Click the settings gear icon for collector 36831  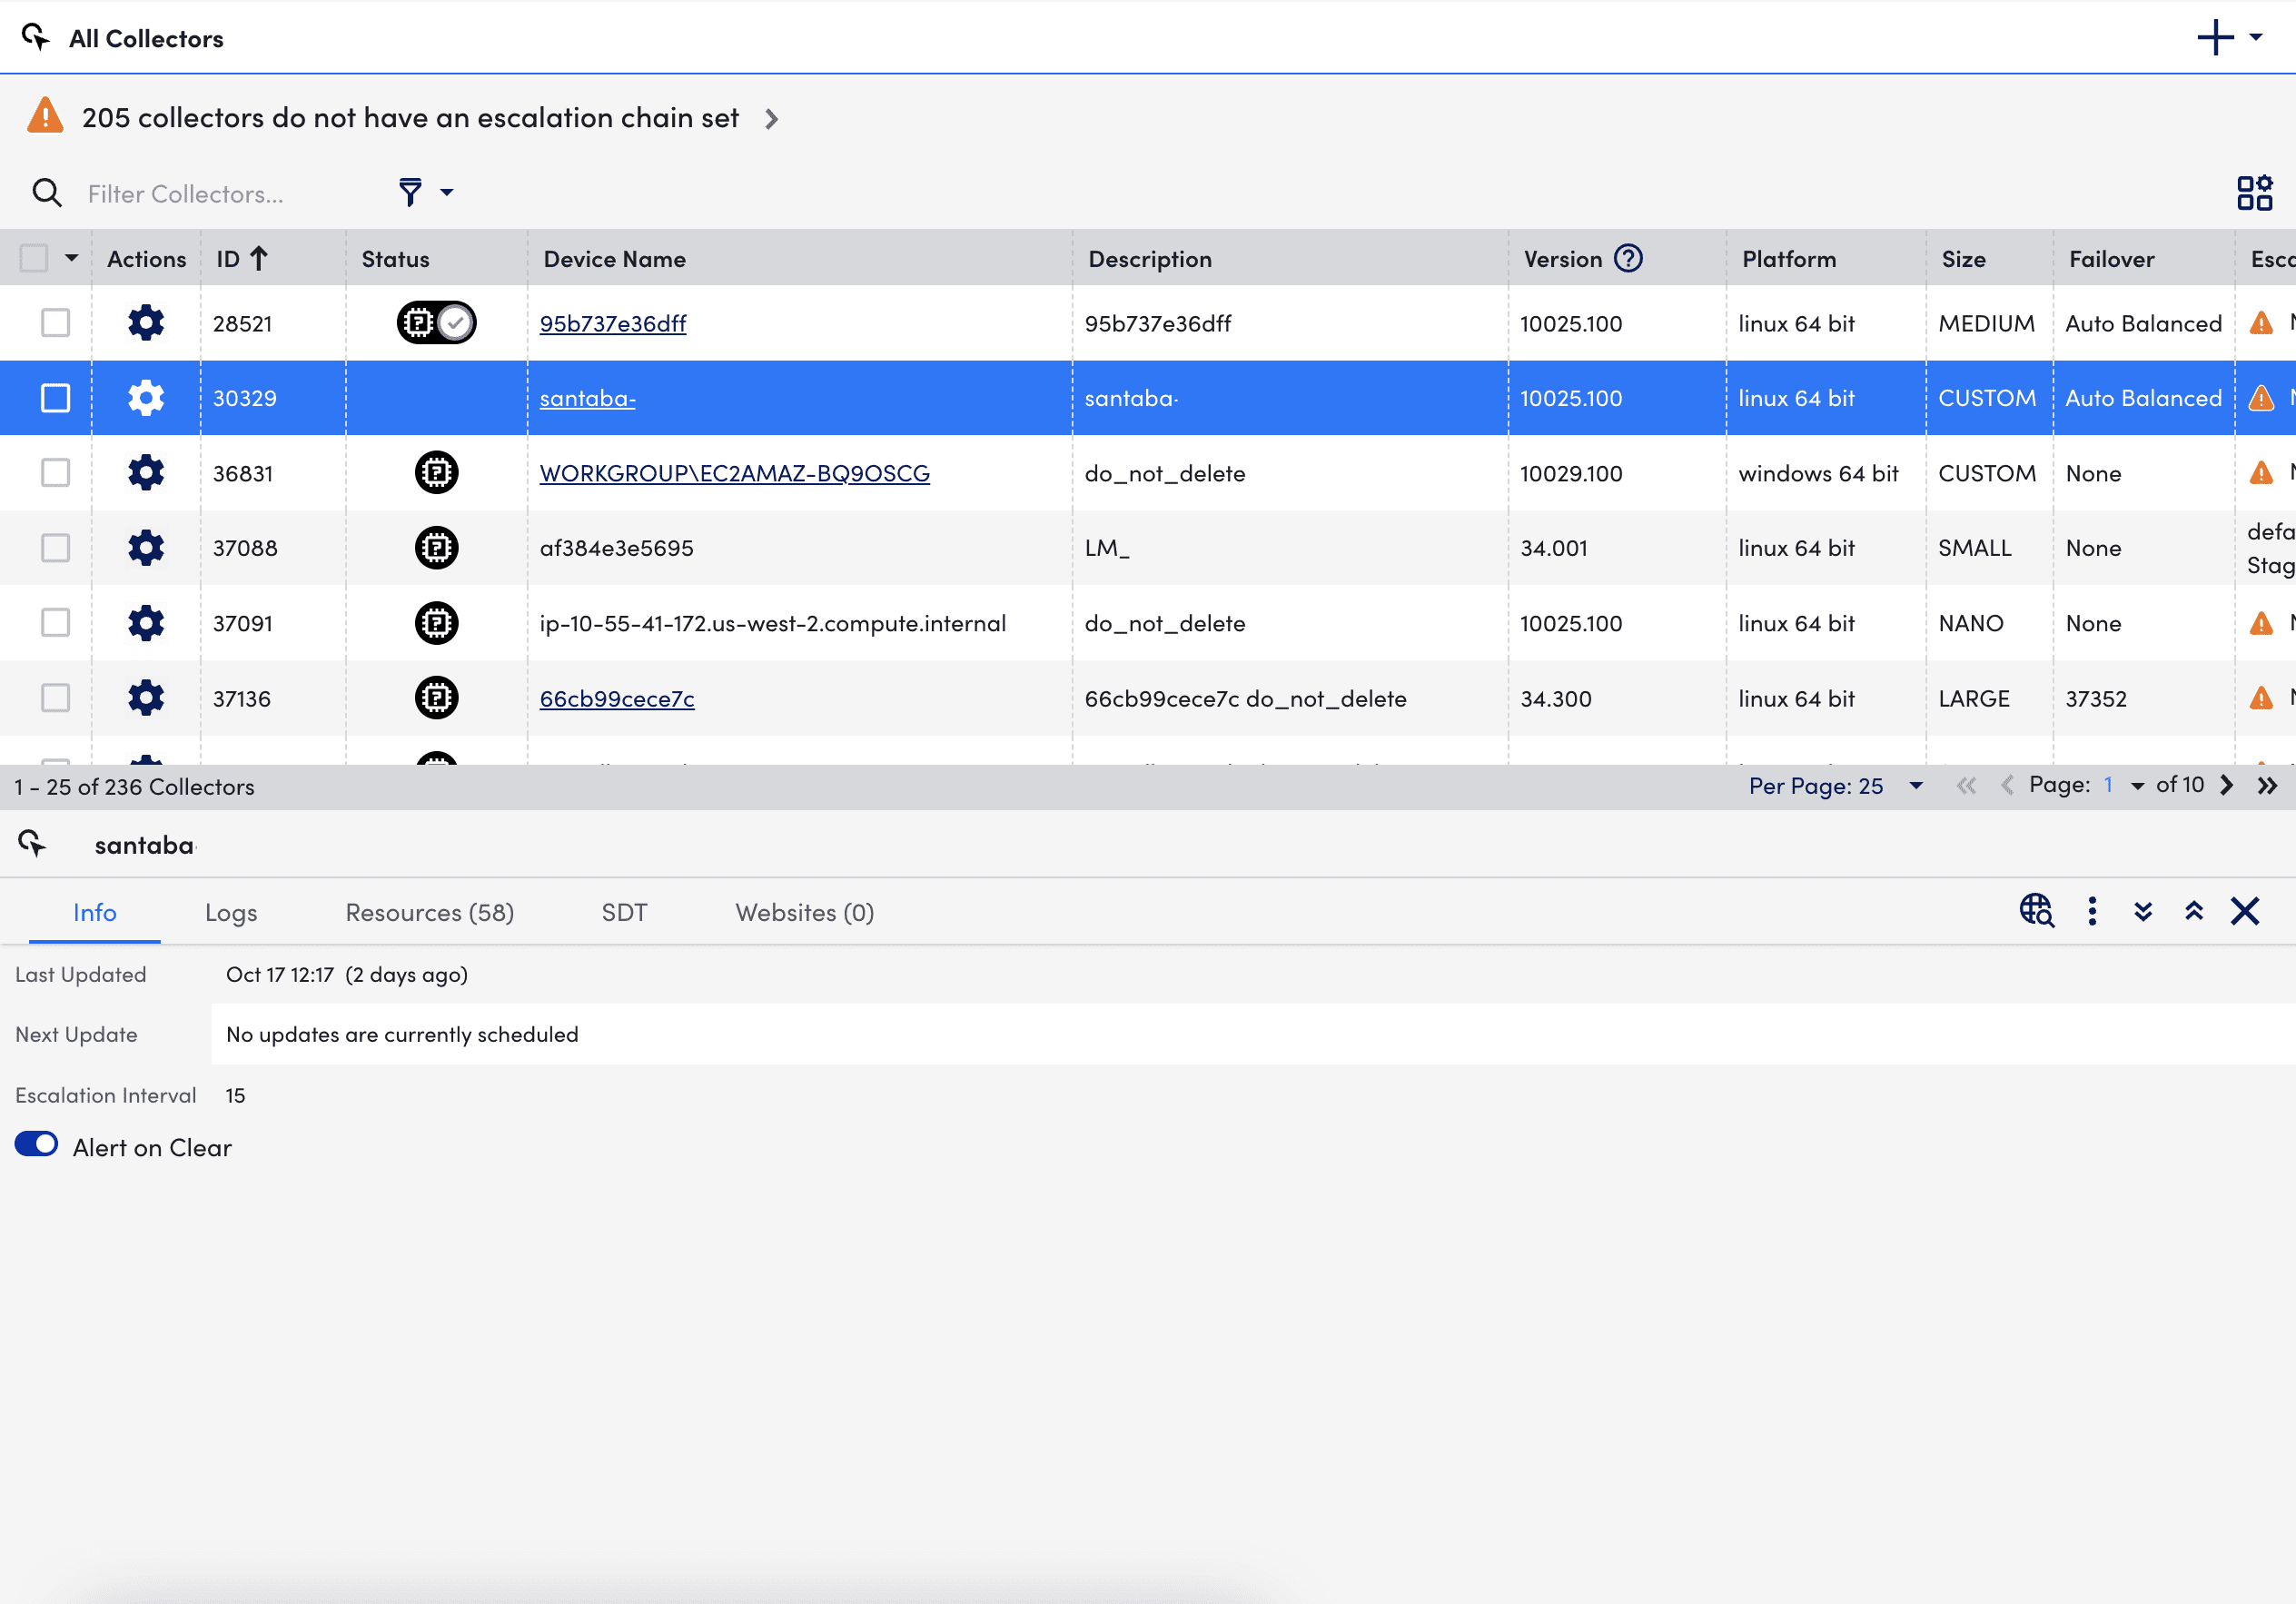coord(144,475)
